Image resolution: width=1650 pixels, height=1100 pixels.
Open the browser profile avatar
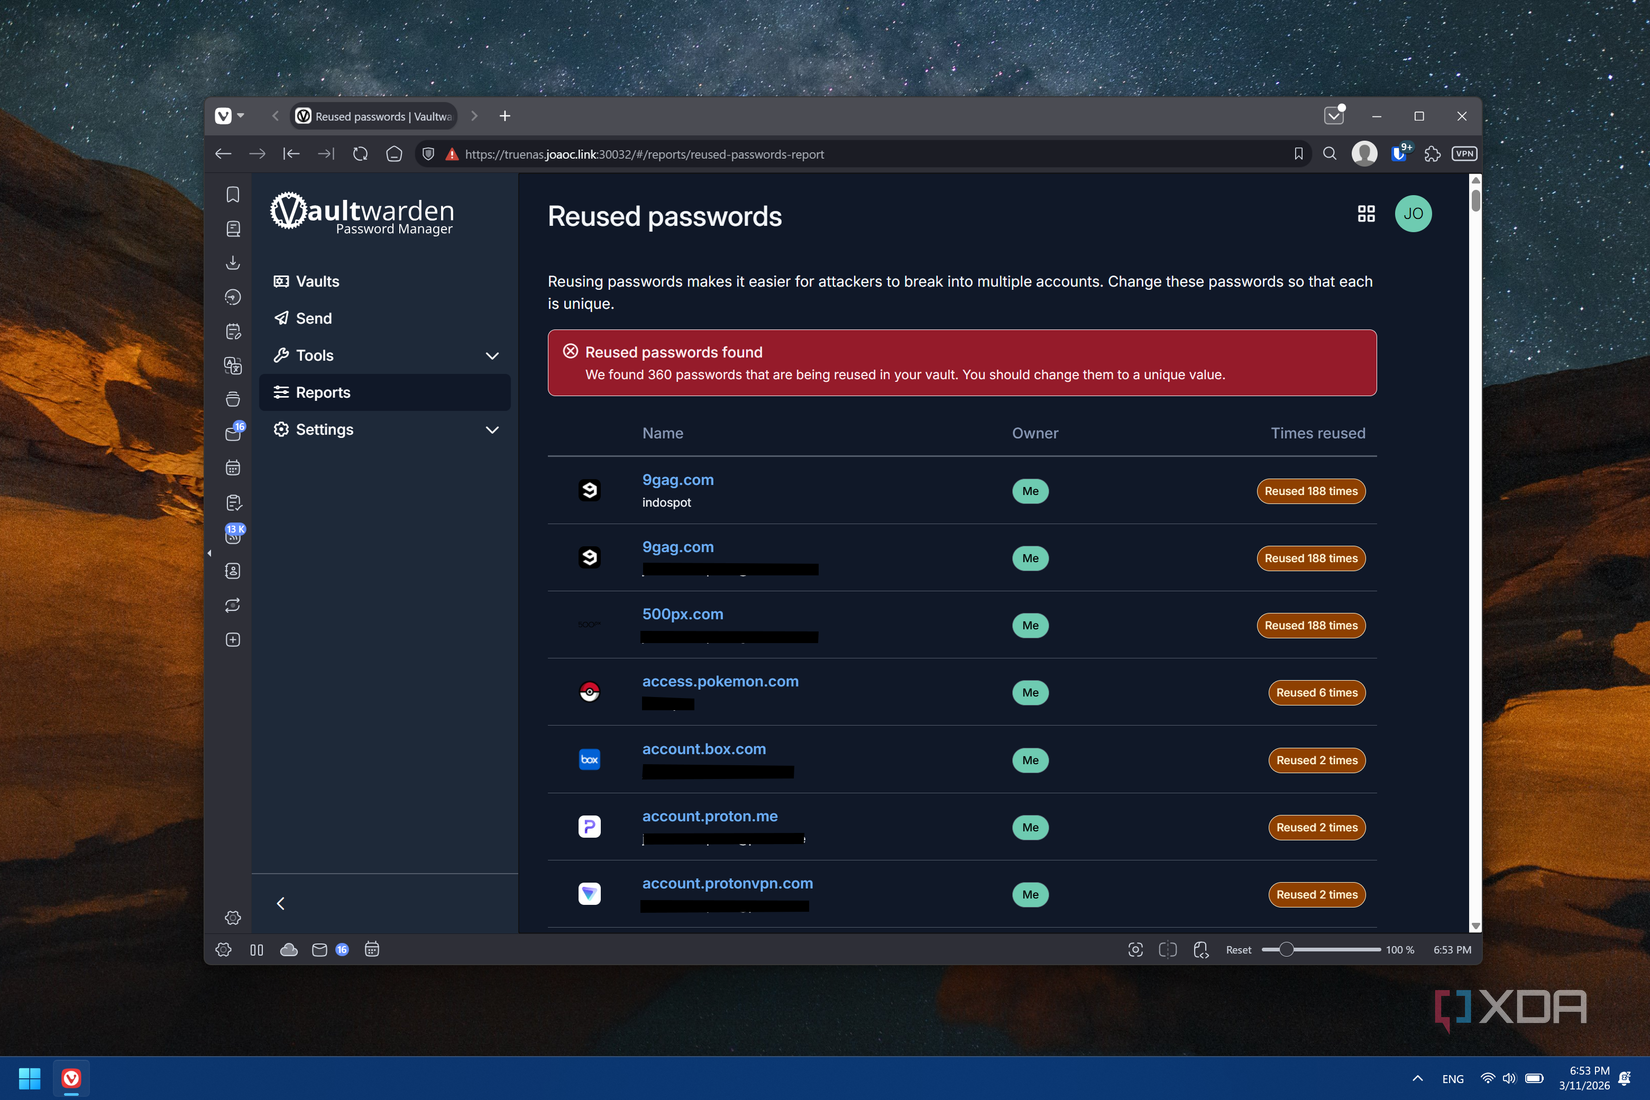tap(1364, 153)
